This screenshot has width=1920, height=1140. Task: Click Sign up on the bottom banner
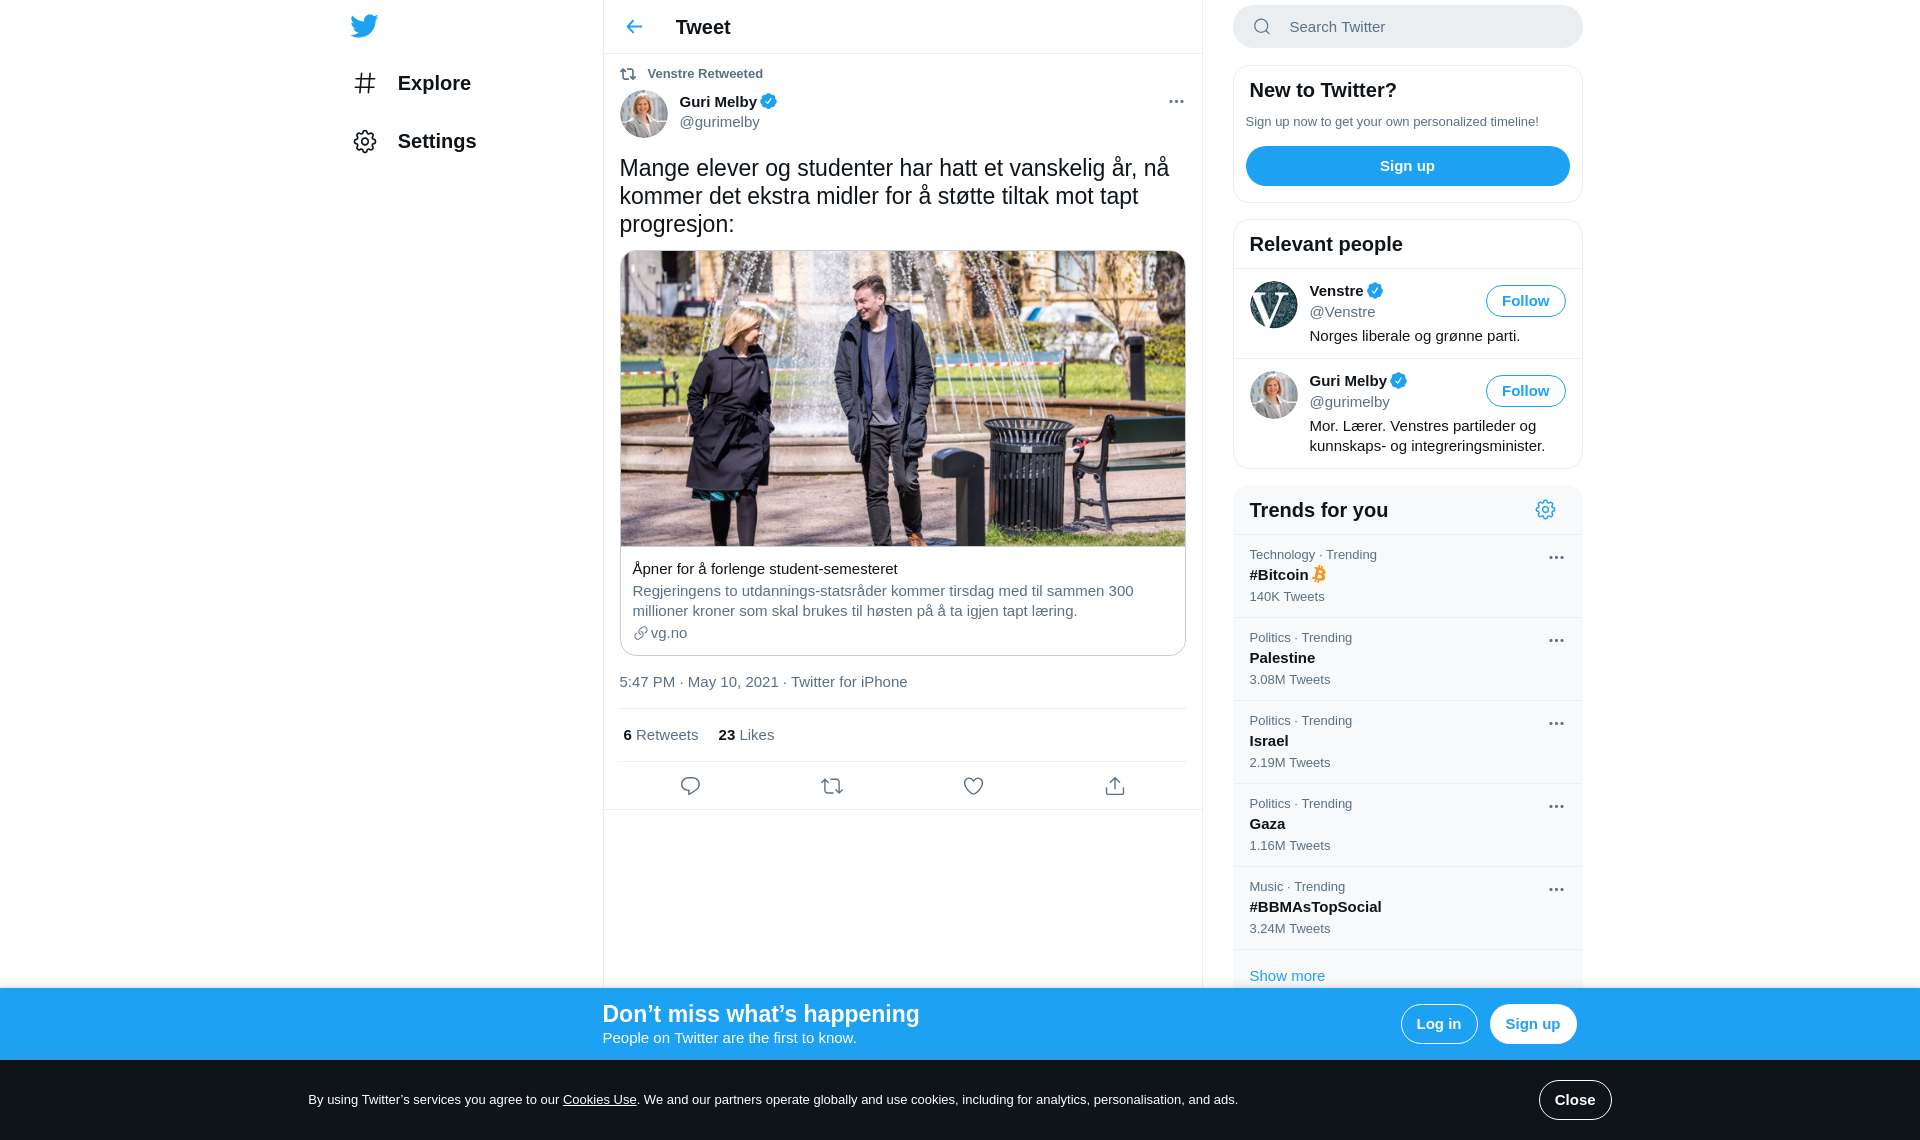[1532, 1024]
